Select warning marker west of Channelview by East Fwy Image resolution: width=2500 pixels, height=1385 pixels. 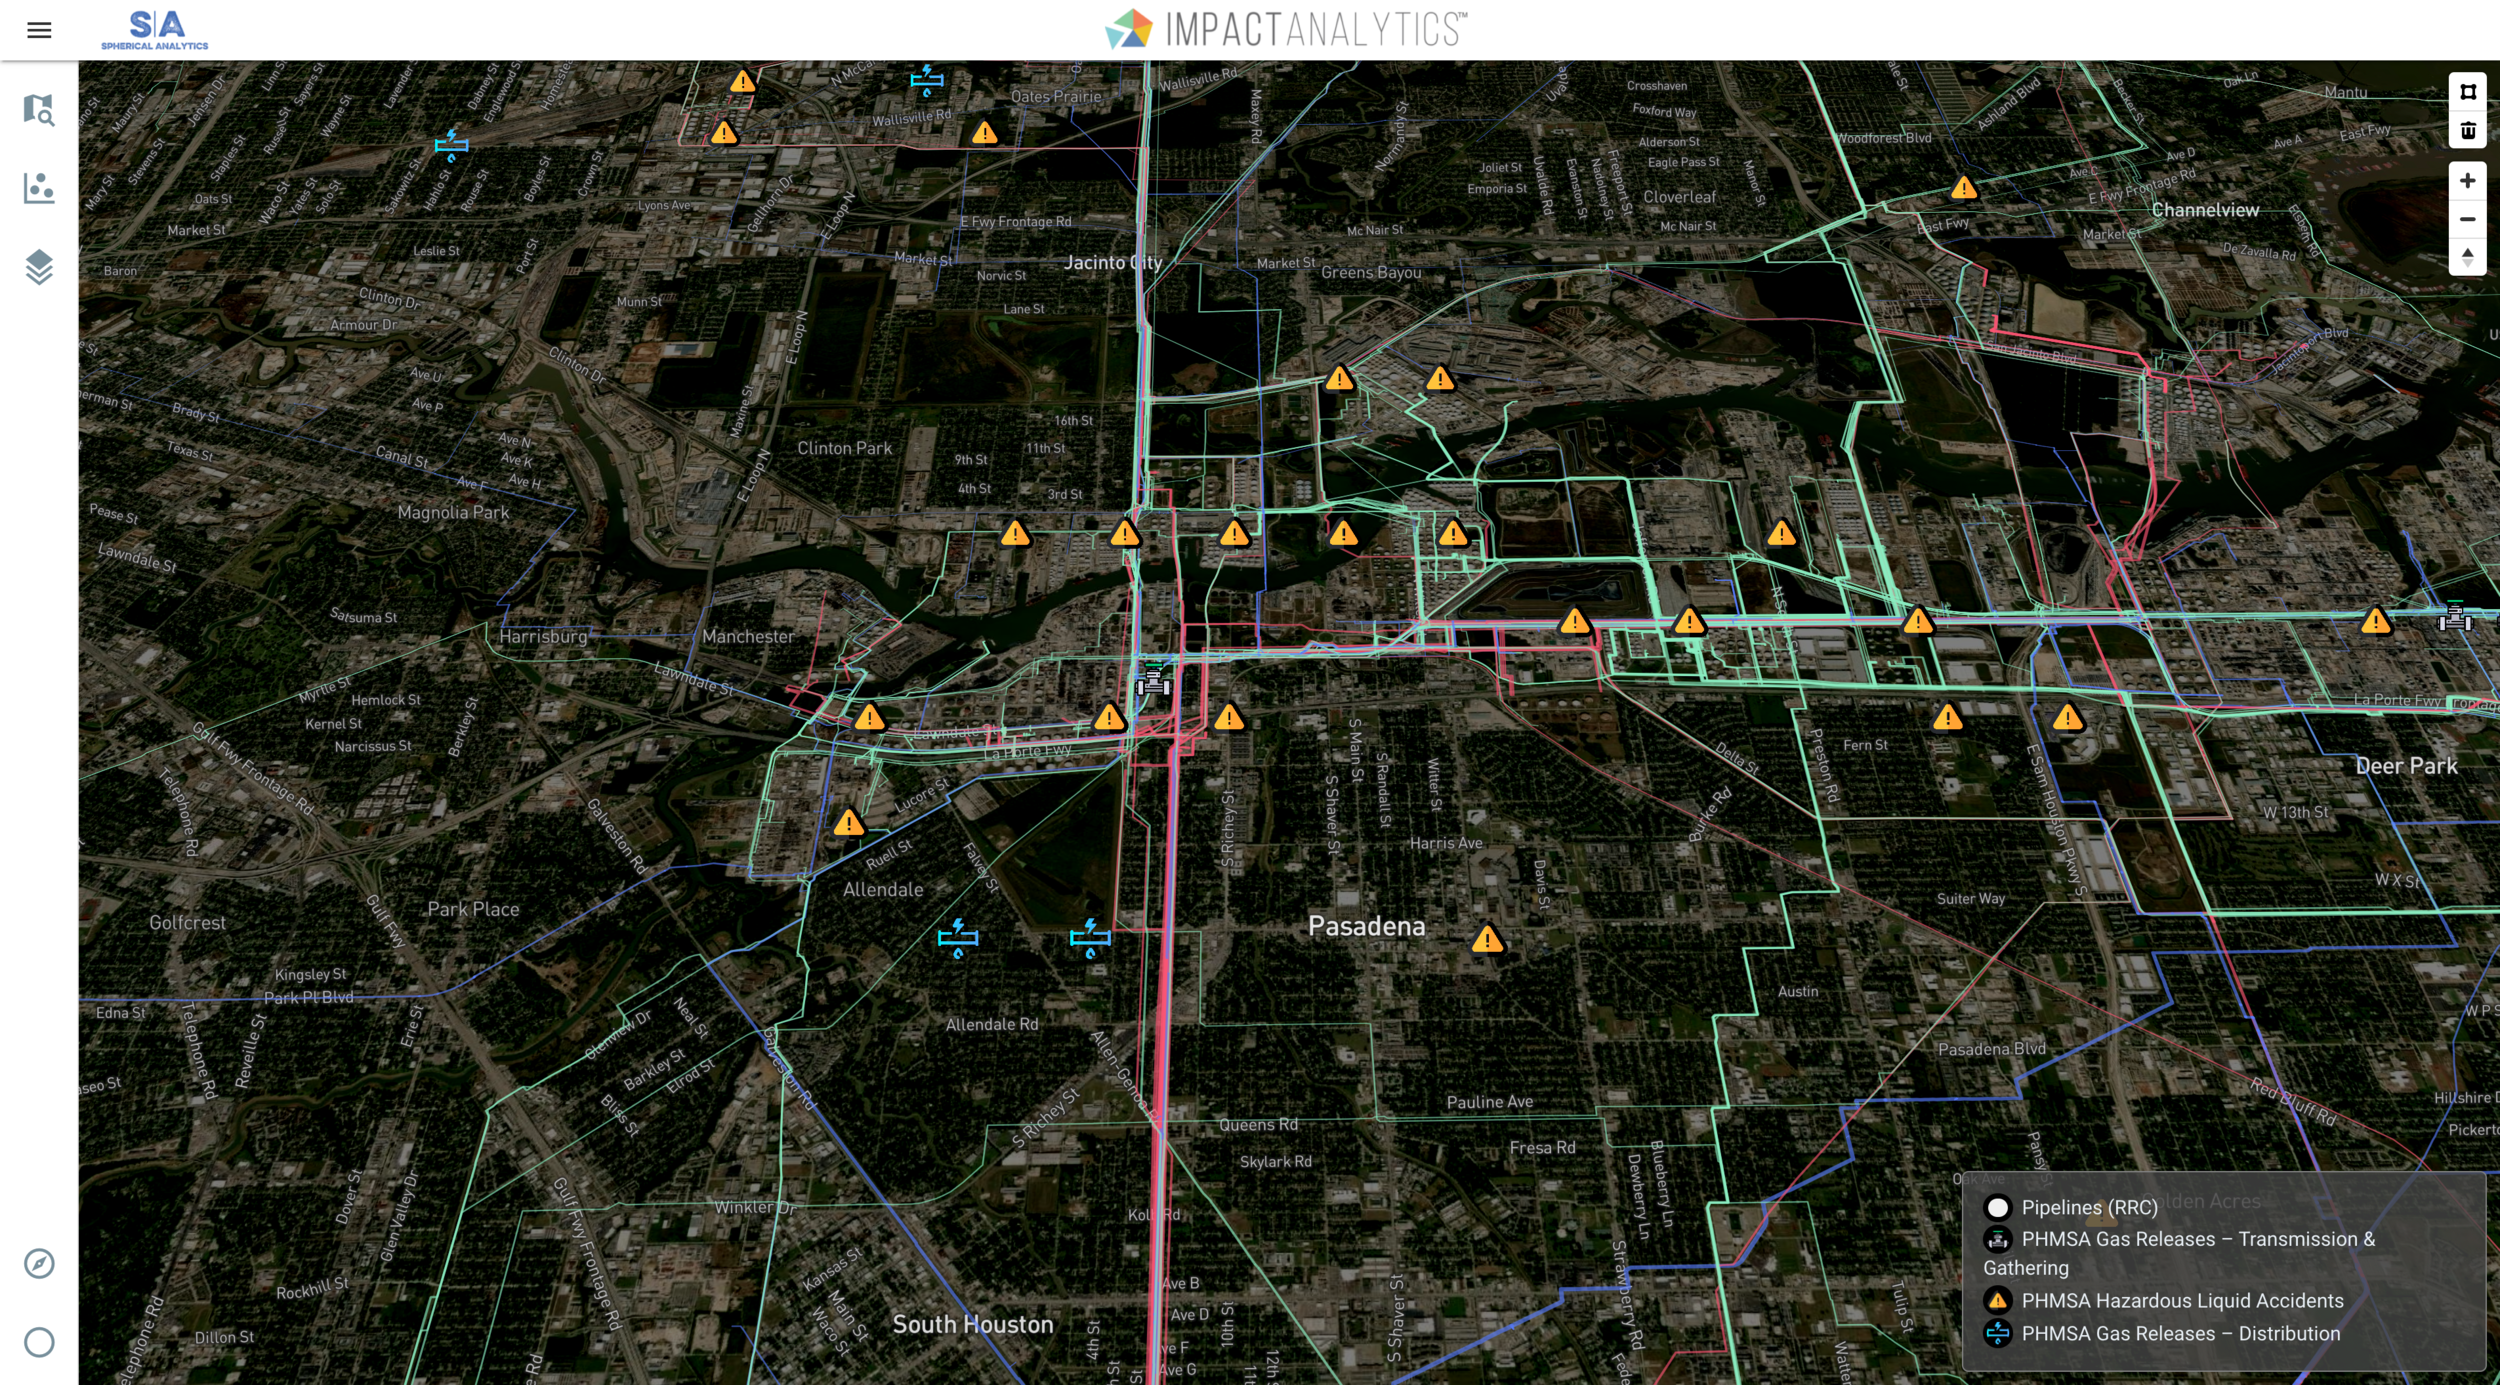pos(1963,187)
